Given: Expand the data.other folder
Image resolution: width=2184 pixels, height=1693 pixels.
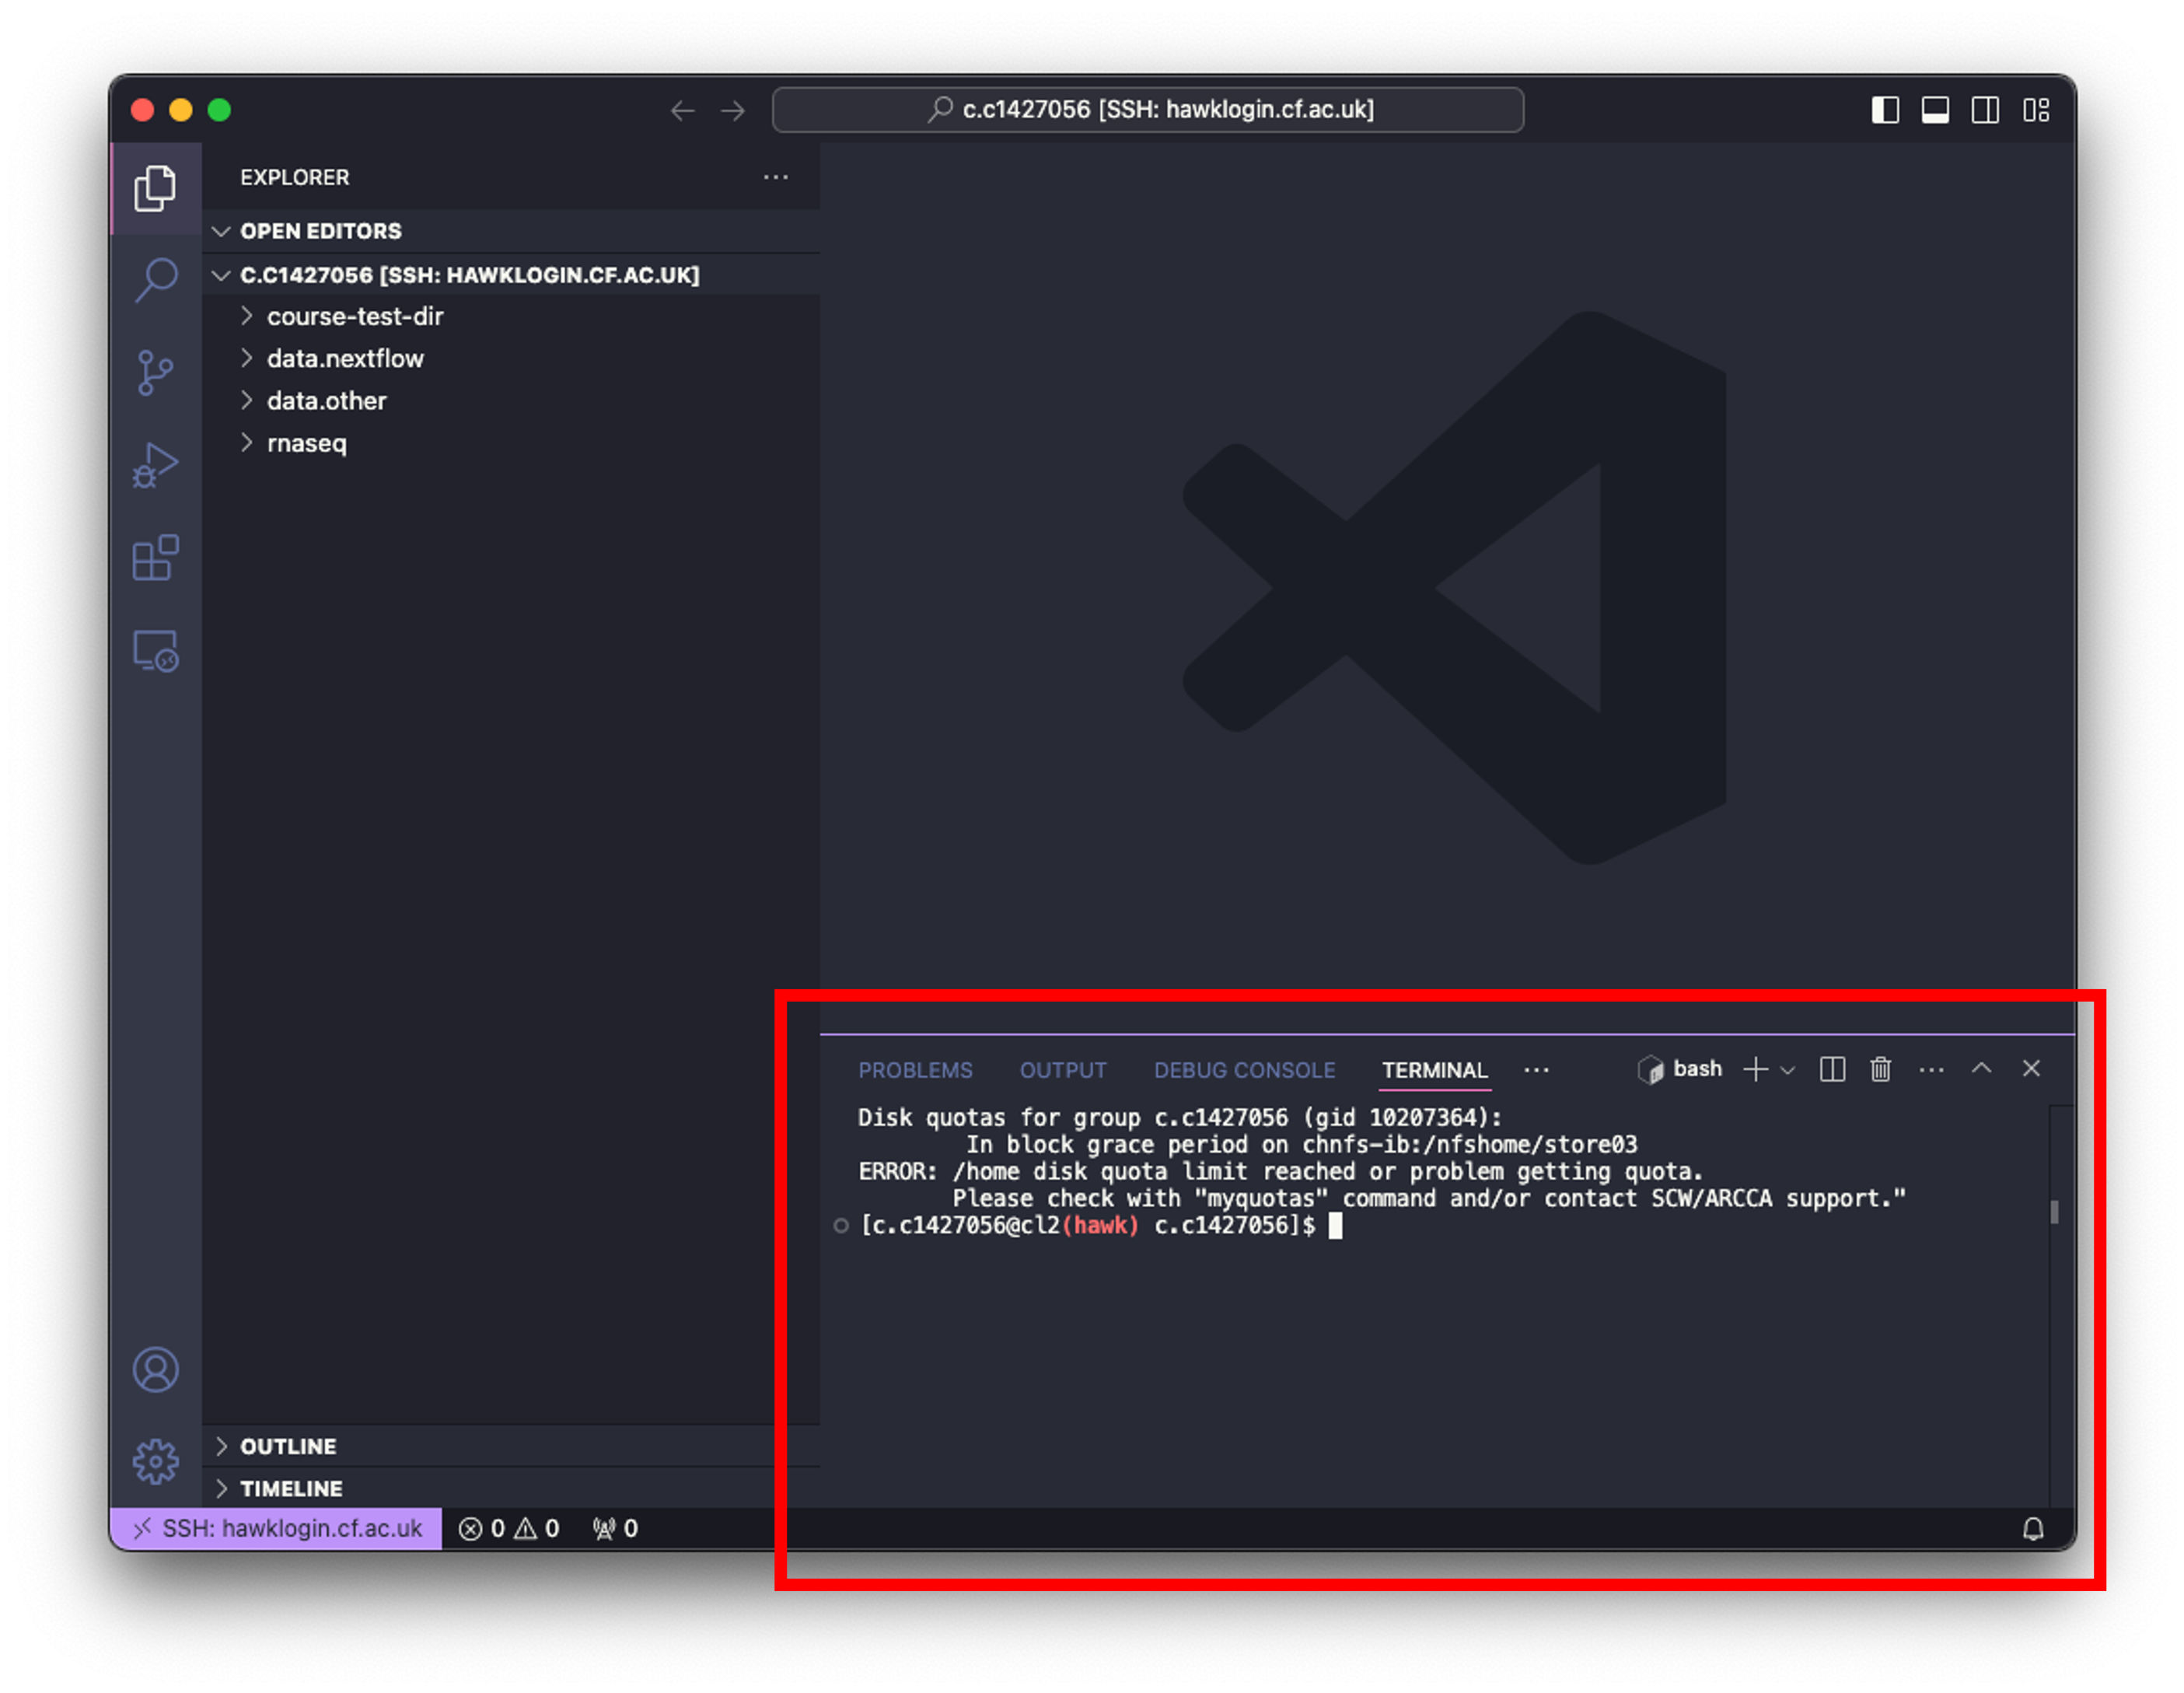Looking at the screenshot, I should tap(511, 400).
